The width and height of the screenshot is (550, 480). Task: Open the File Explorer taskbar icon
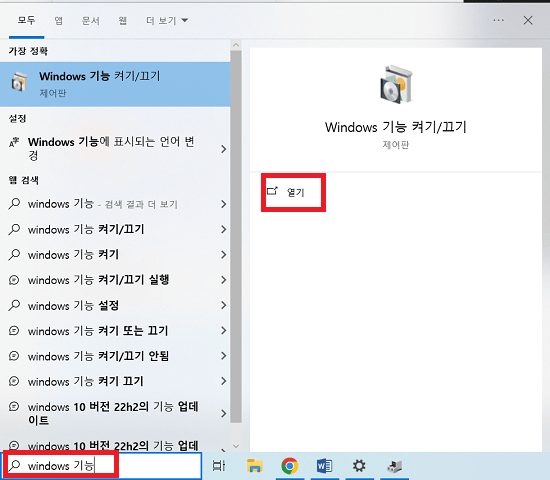coord(255,466)
